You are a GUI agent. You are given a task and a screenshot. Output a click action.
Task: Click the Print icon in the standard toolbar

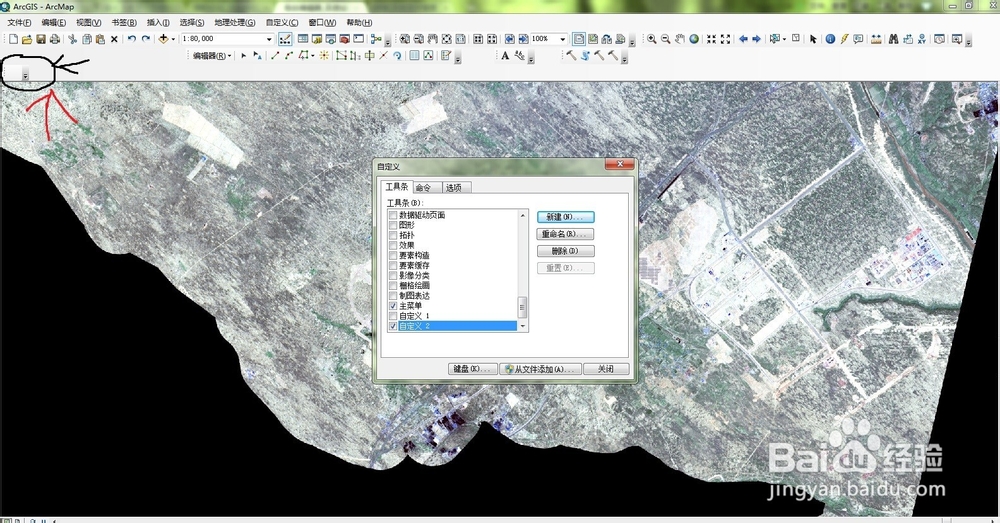[55, 39]
